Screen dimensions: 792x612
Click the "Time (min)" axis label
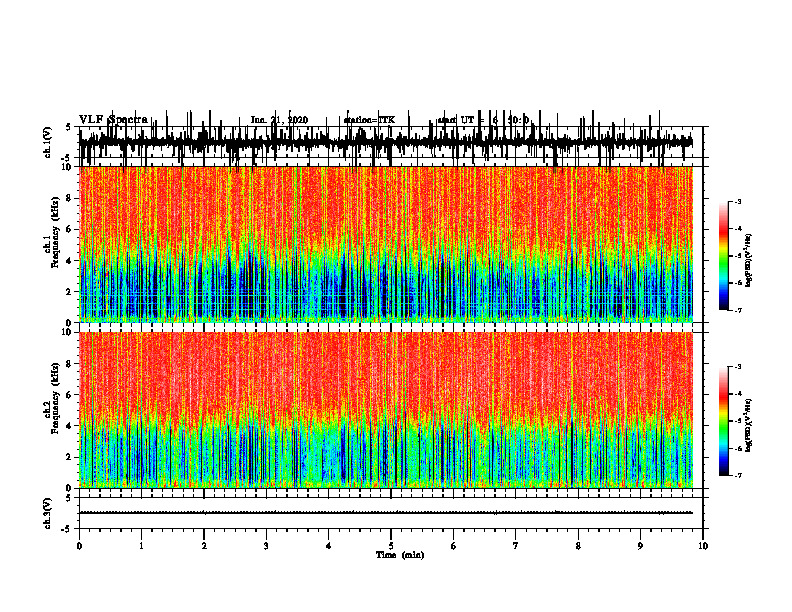tap(400, 555)
